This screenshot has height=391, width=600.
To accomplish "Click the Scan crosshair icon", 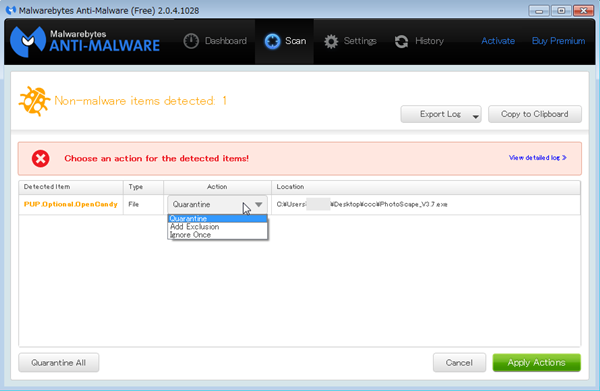I will click(272, 41).
